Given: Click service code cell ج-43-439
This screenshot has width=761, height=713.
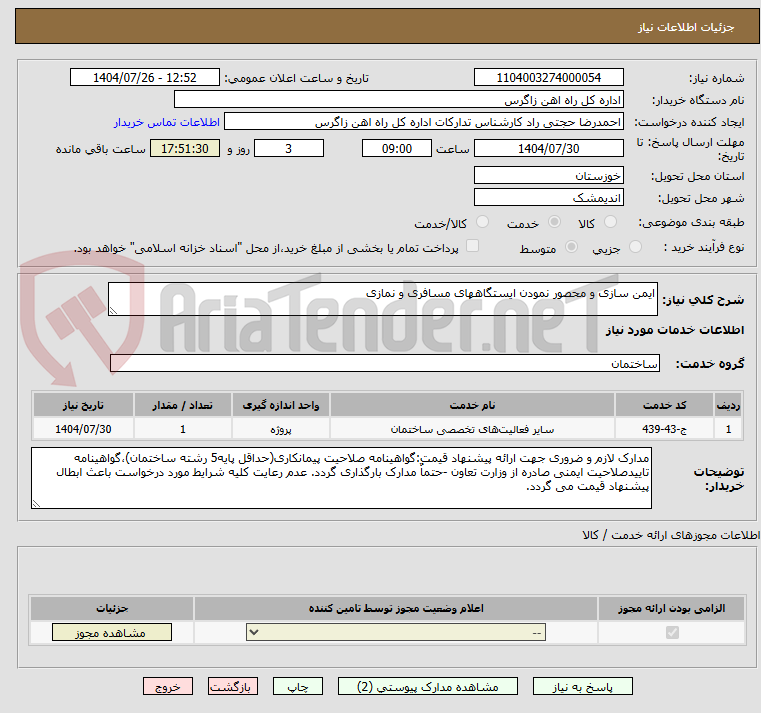Looking at the screenshot, I should (x=664, y=430).
